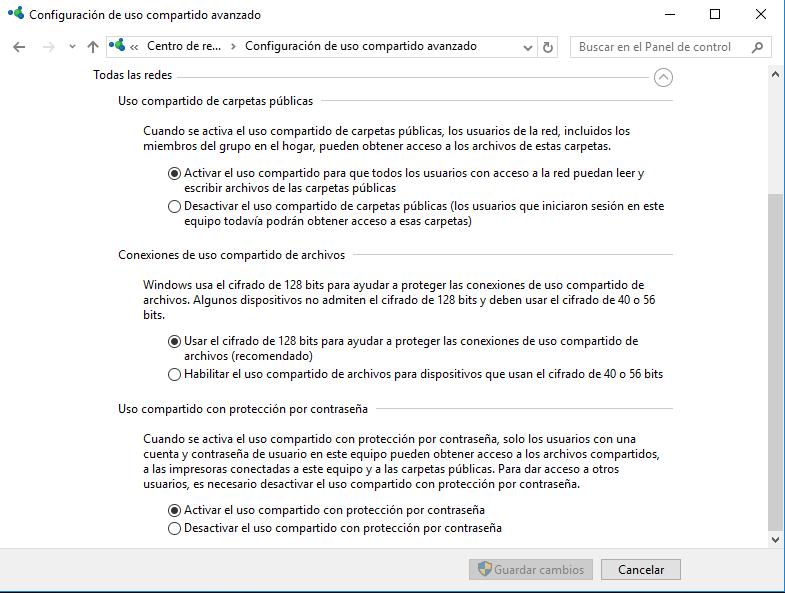Click the scrollbar down arrow
Image resolution: width=785 pixels, height=593 pixels.
[775, 539]
